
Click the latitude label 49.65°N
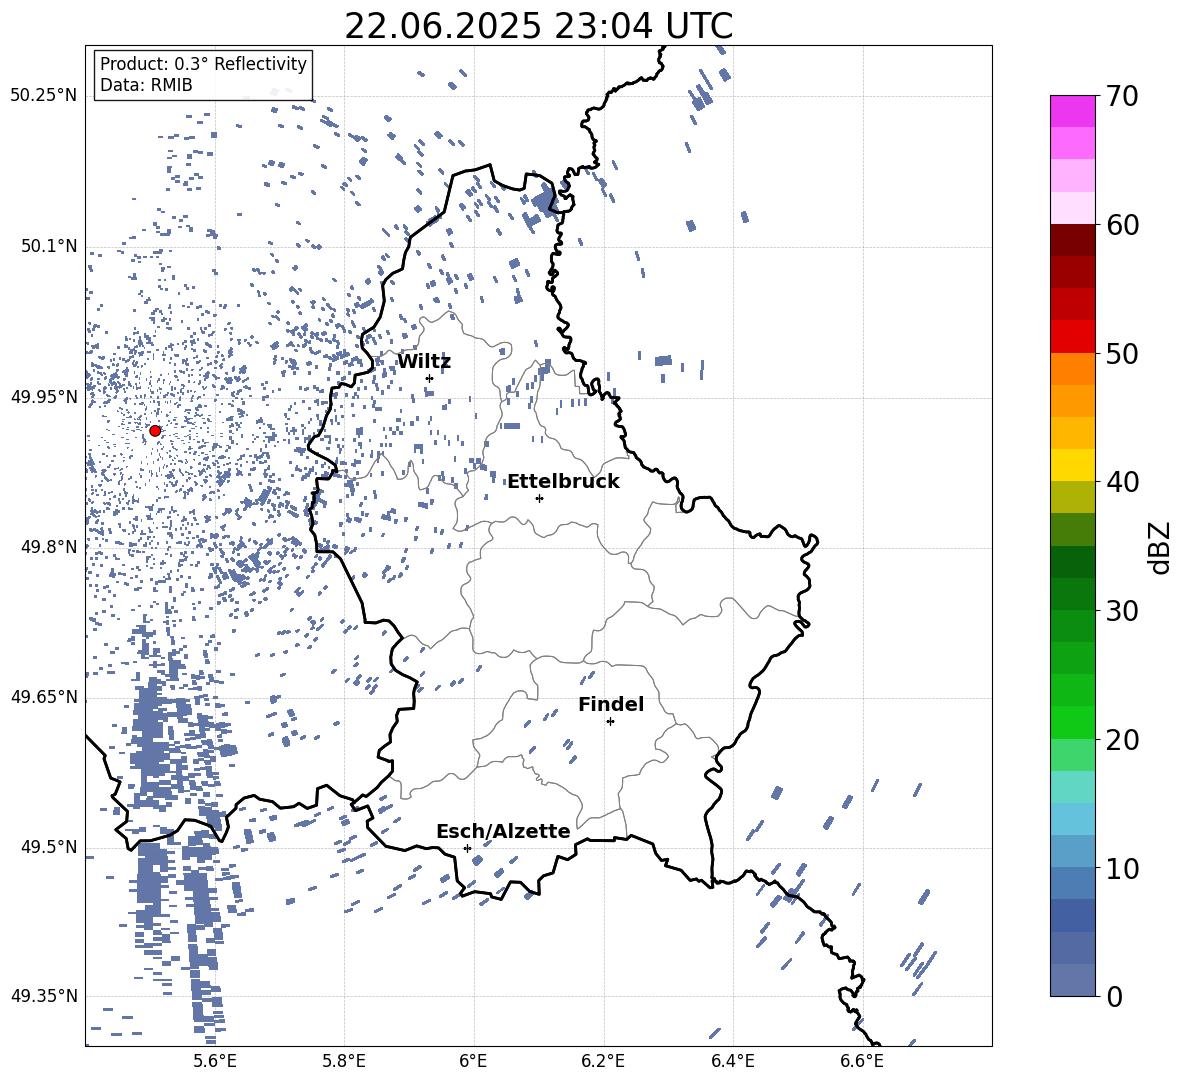pyautogui.click(x=44, y=696)
